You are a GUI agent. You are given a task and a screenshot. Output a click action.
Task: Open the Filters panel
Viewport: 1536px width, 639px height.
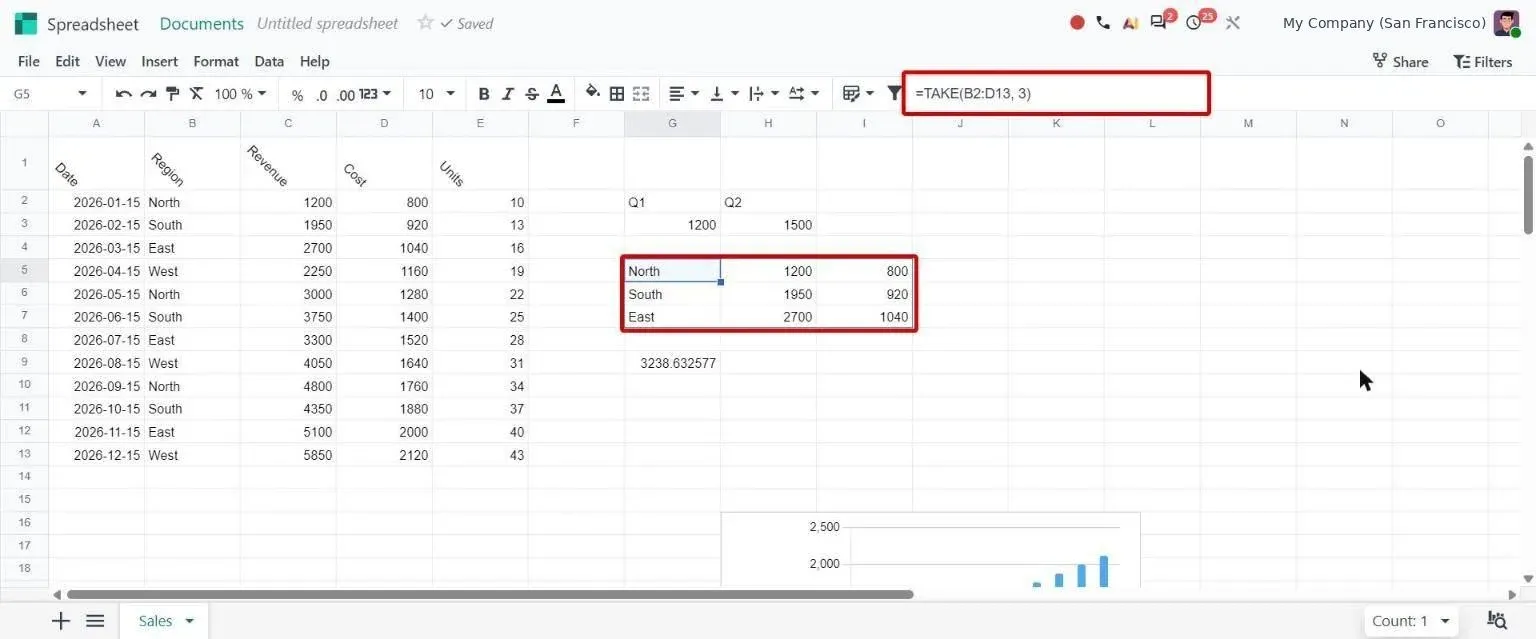1483,62
